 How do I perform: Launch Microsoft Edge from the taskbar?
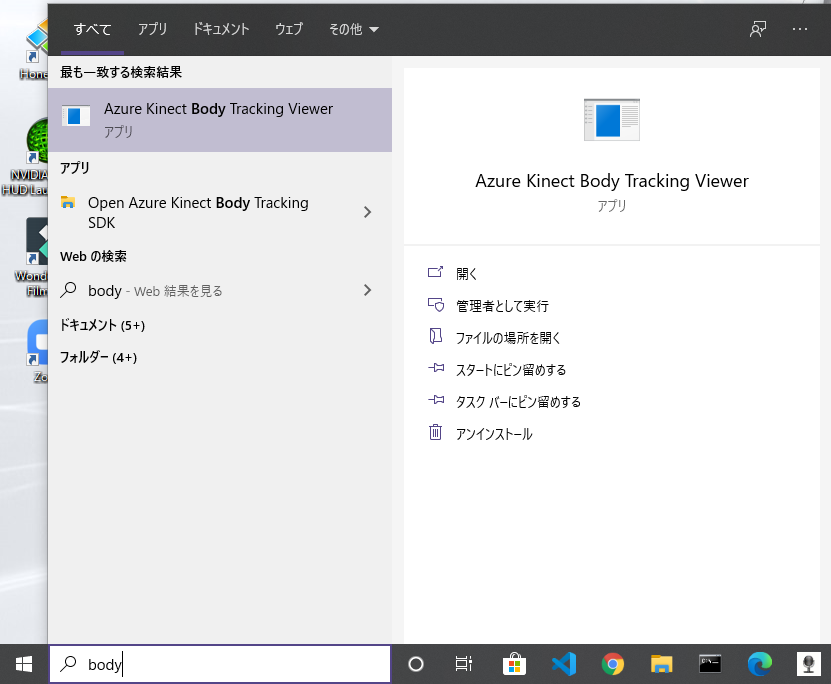pos(759,664)
